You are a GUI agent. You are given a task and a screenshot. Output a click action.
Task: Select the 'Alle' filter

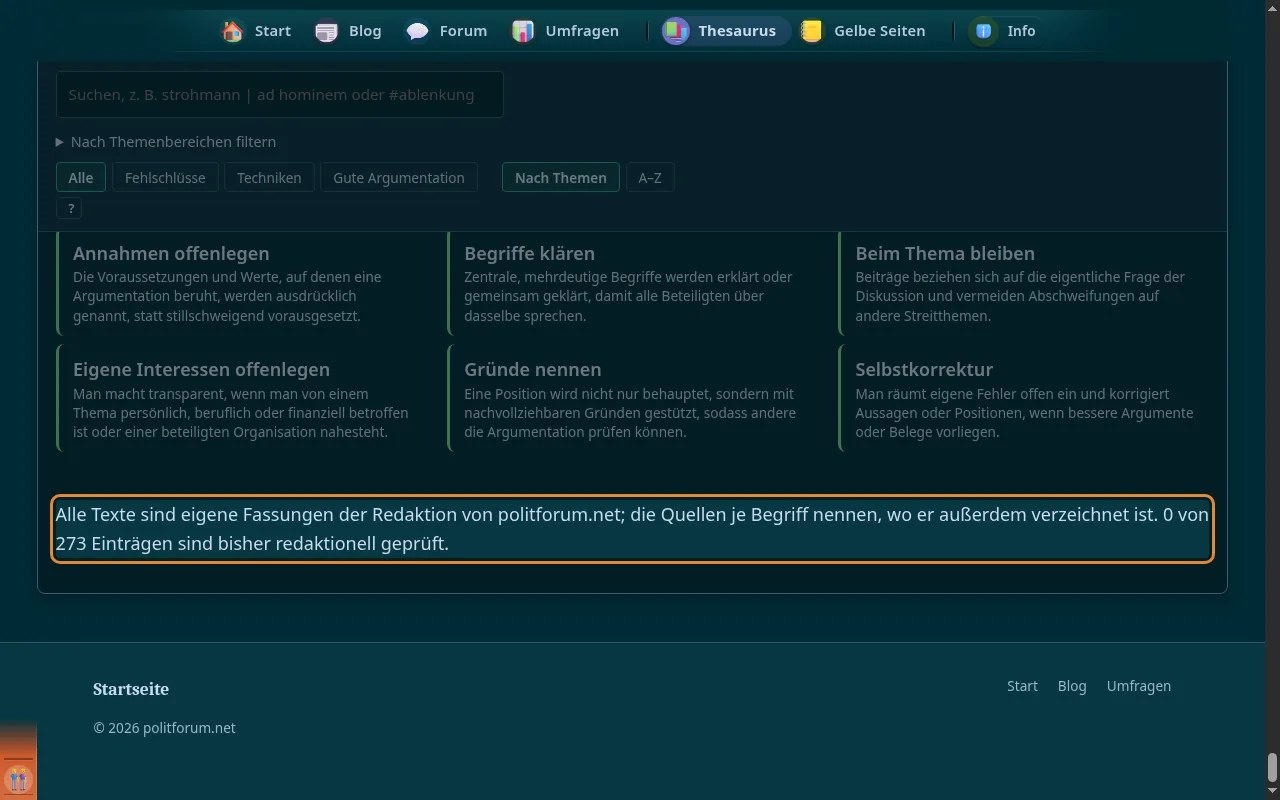pos(81,177)
